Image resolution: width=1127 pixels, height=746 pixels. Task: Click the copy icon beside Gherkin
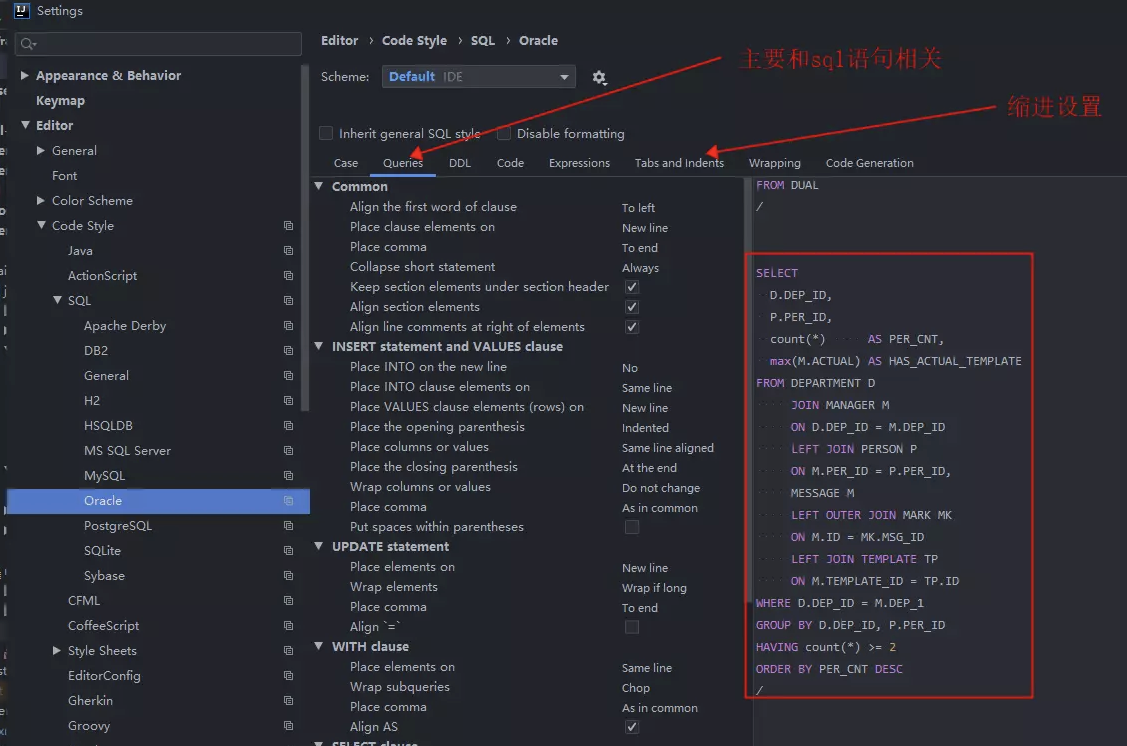coord(288,701)
